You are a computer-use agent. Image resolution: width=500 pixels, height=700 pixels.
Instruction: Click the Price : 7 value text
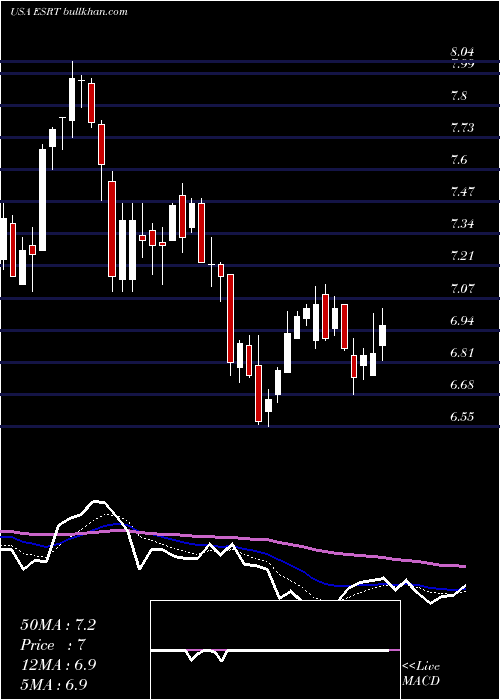point(53,645)
